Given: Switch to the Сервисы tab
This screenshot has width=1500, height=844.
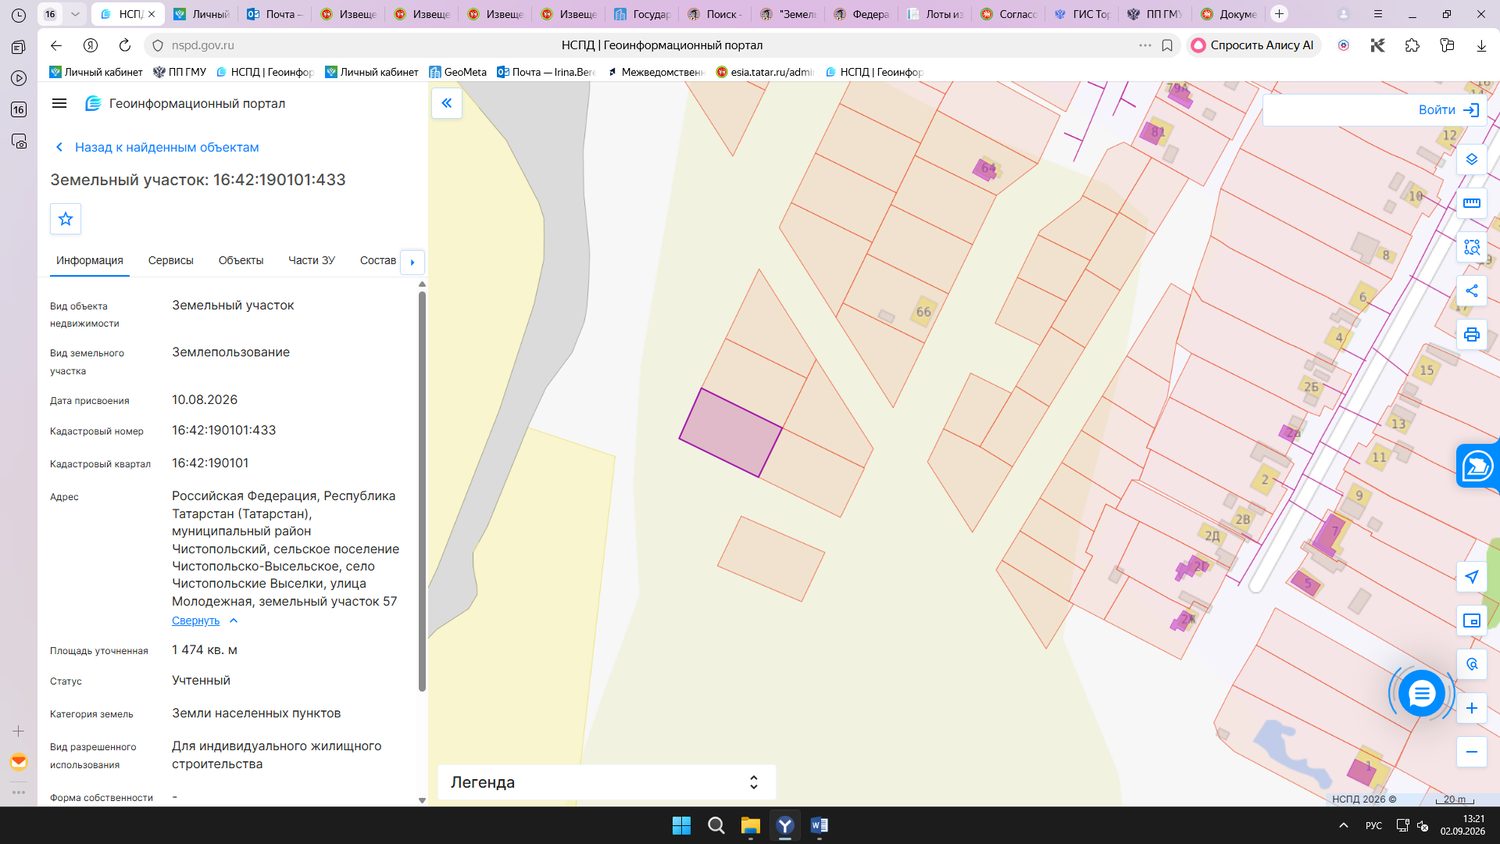Looking at the screenshot, I should [x=171, y=260].
